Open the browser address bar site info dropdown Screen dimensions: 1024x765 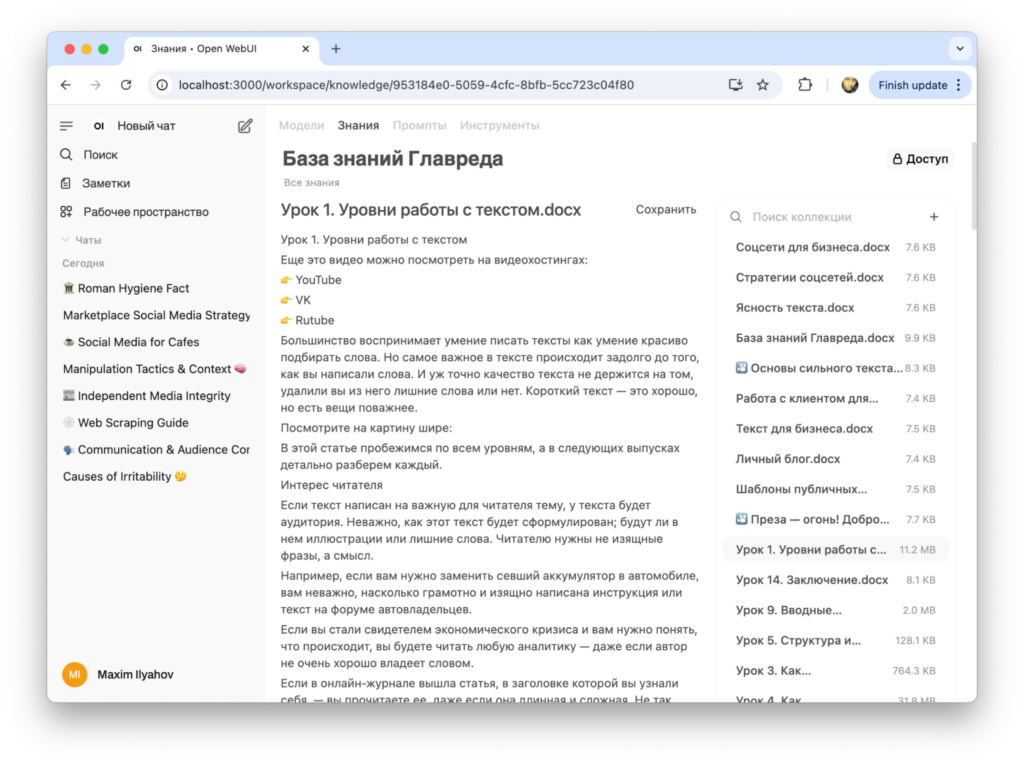pyautogui.click(x=161, y=85)
